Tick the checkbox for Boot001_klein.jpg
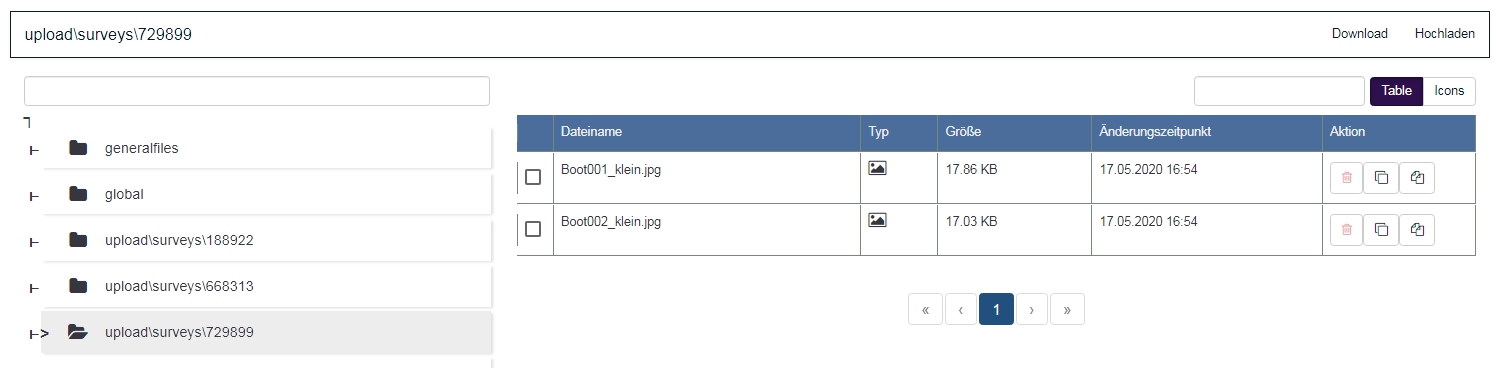This screenshot has width=1496, height=368. [x=533, y=177]
